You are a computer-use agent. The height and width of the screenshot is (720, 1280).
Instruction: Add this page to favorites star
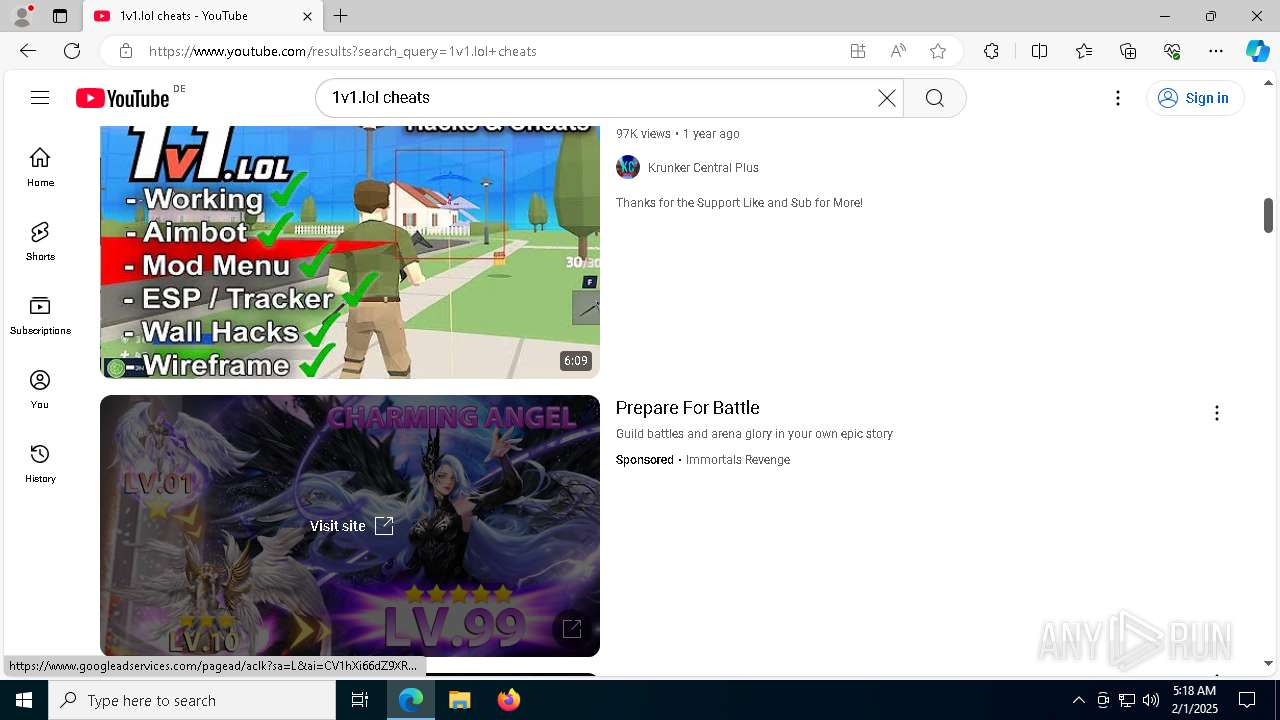click(x=938, y=51)
